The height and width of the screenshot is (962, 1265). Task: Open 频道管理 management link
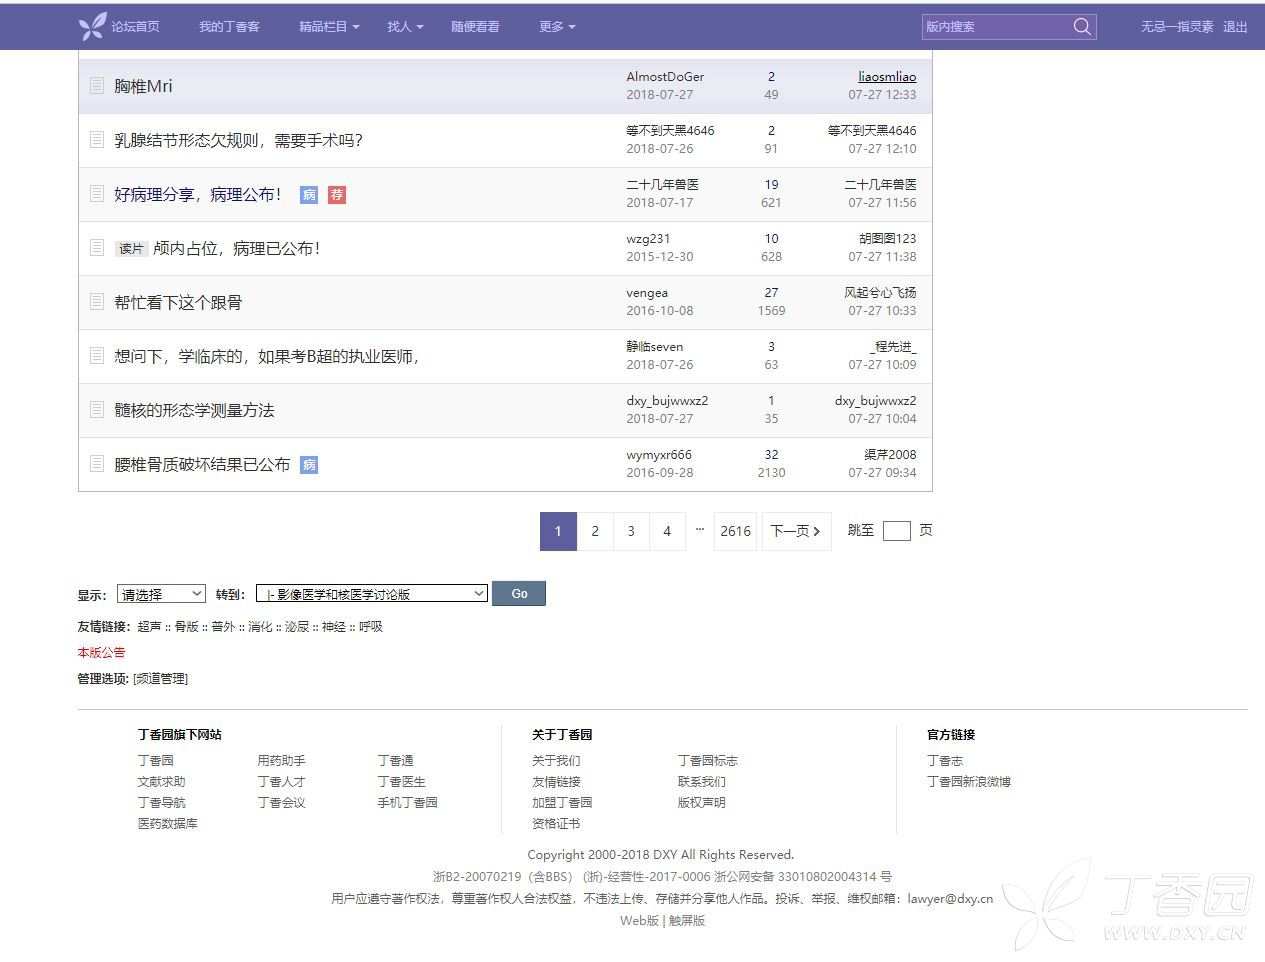point(160,679)
